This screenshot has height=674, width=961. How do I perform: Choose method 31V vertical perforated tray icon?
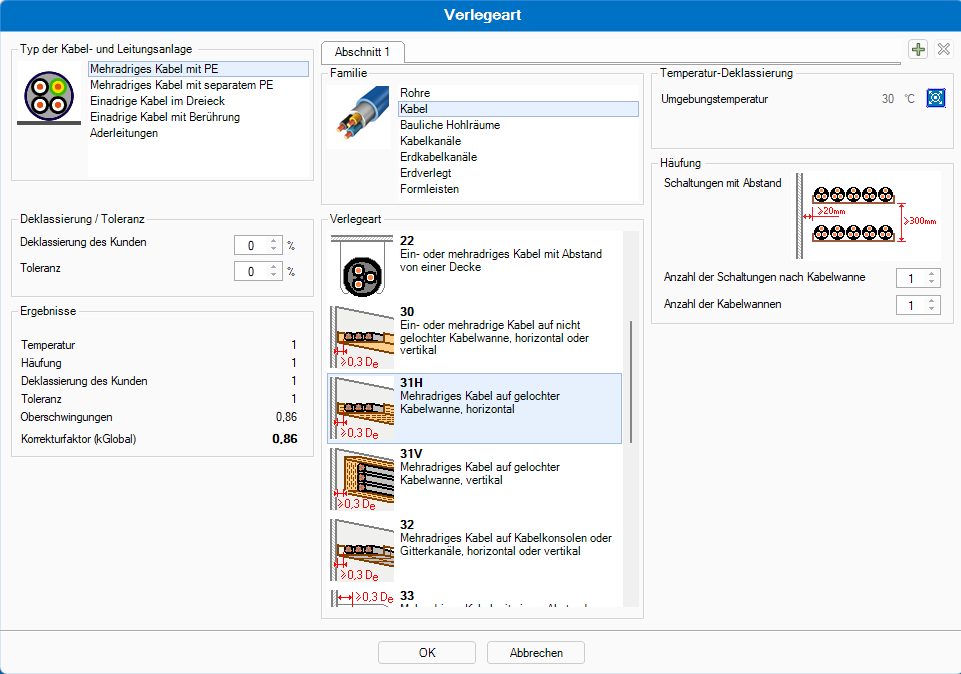[361, 479]
